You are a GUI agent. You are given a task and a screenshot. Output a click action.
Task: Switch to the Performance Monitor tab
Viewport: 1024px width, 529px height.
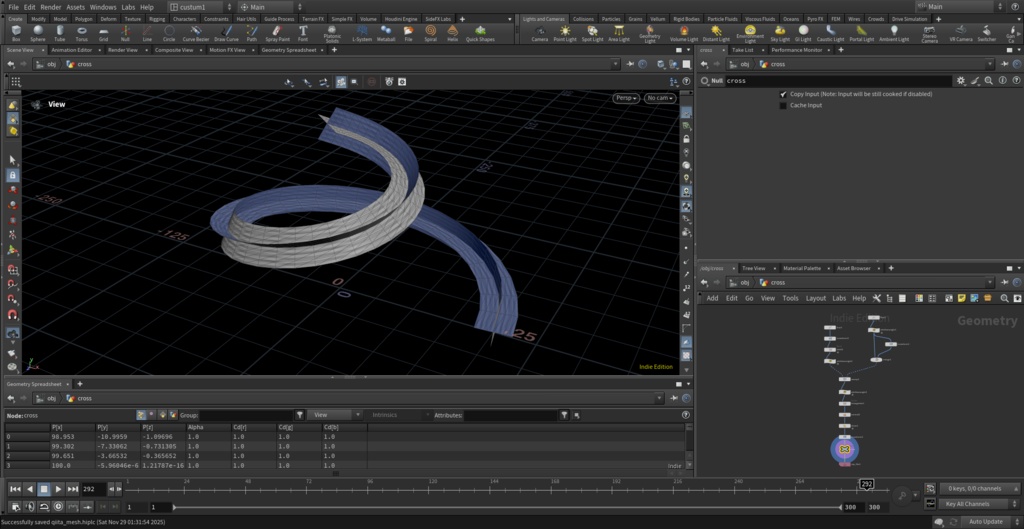click(797, 50)
